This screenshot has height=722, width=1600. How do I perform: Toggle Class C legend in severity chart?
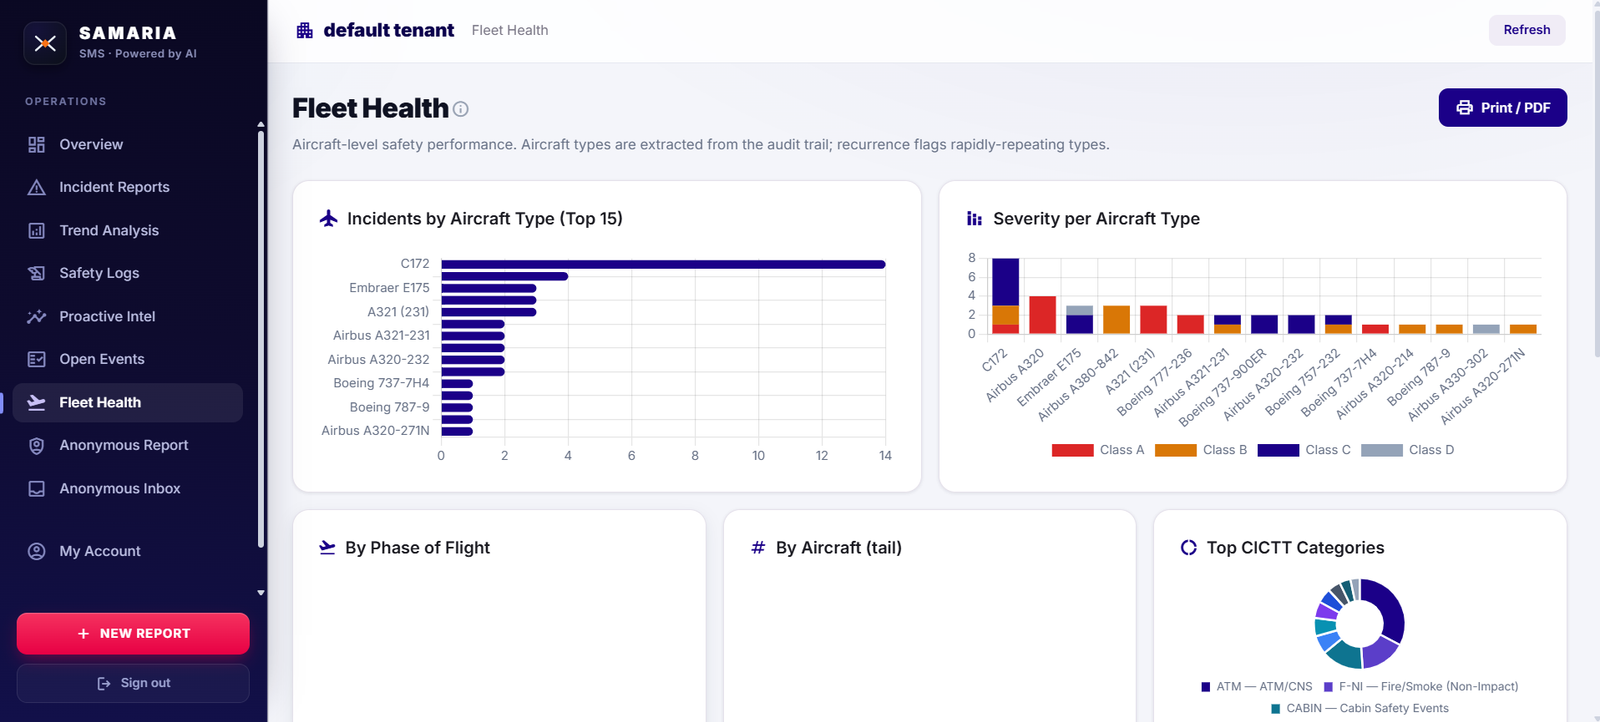click(x=1304, y=450)
